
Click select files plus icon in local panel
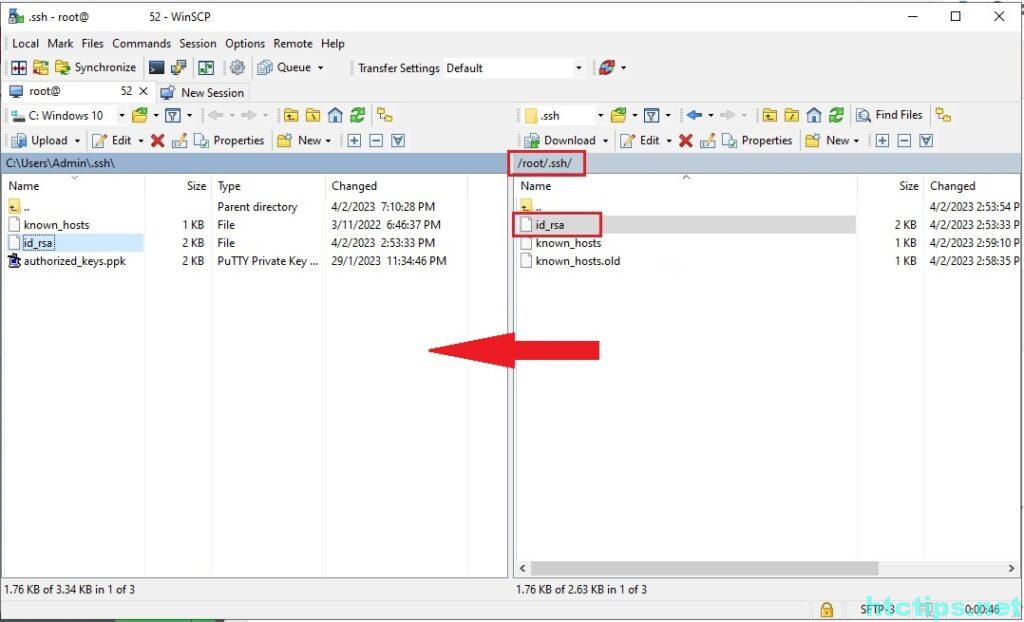pos(354,140)
